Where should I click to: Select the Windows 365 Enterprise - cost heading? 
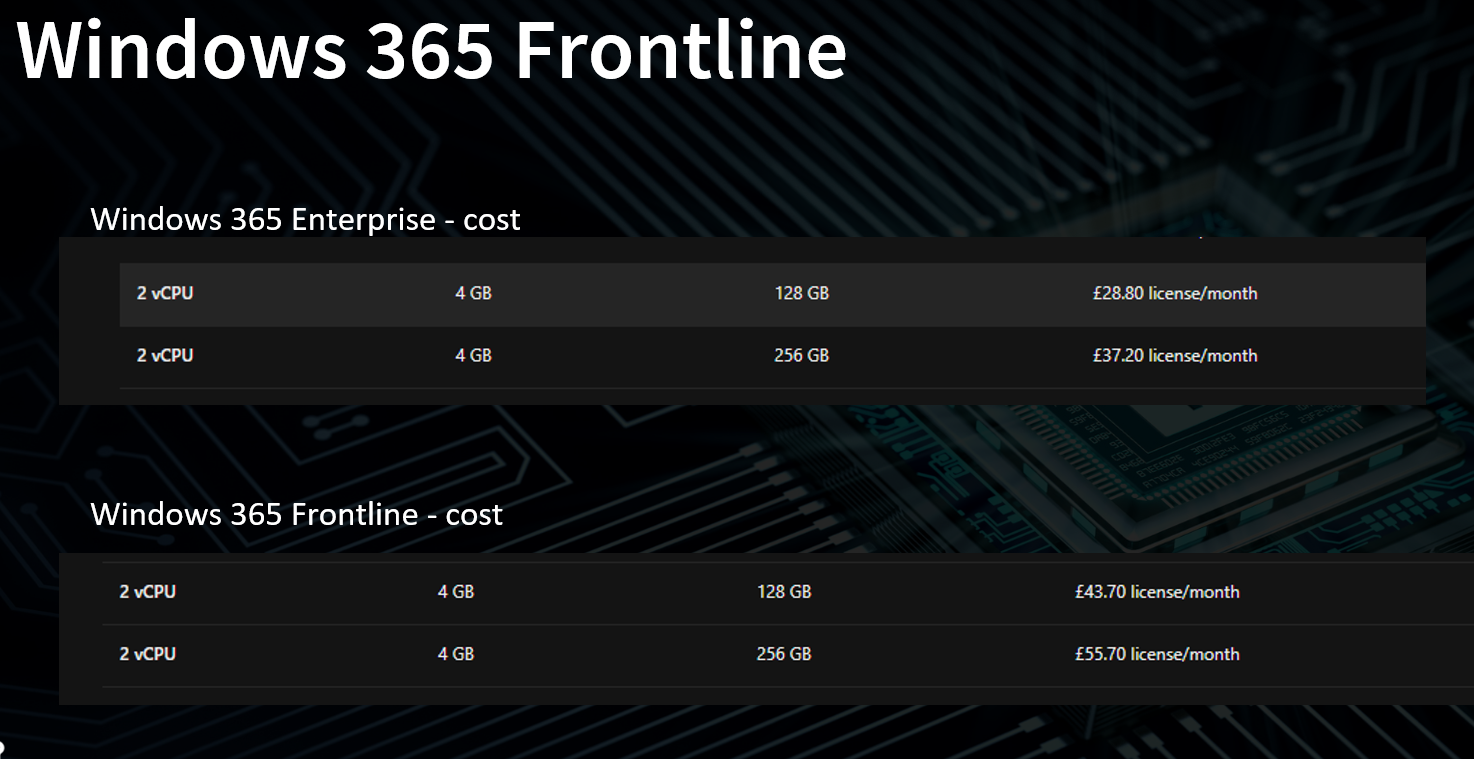pyautogui.click(x=305, y=219)
